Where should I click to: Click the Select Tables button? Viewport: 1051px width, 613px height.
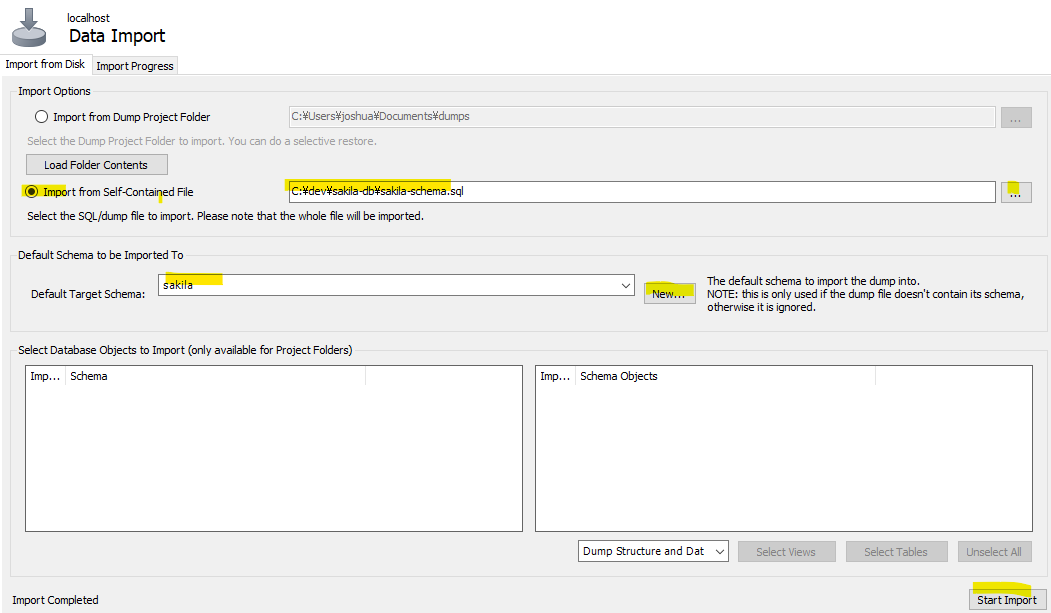[896, 551]
